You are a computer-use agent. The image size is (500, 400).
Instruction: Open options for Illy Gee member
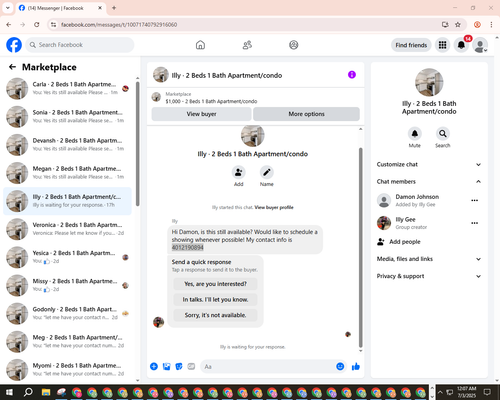click(475, 223)
